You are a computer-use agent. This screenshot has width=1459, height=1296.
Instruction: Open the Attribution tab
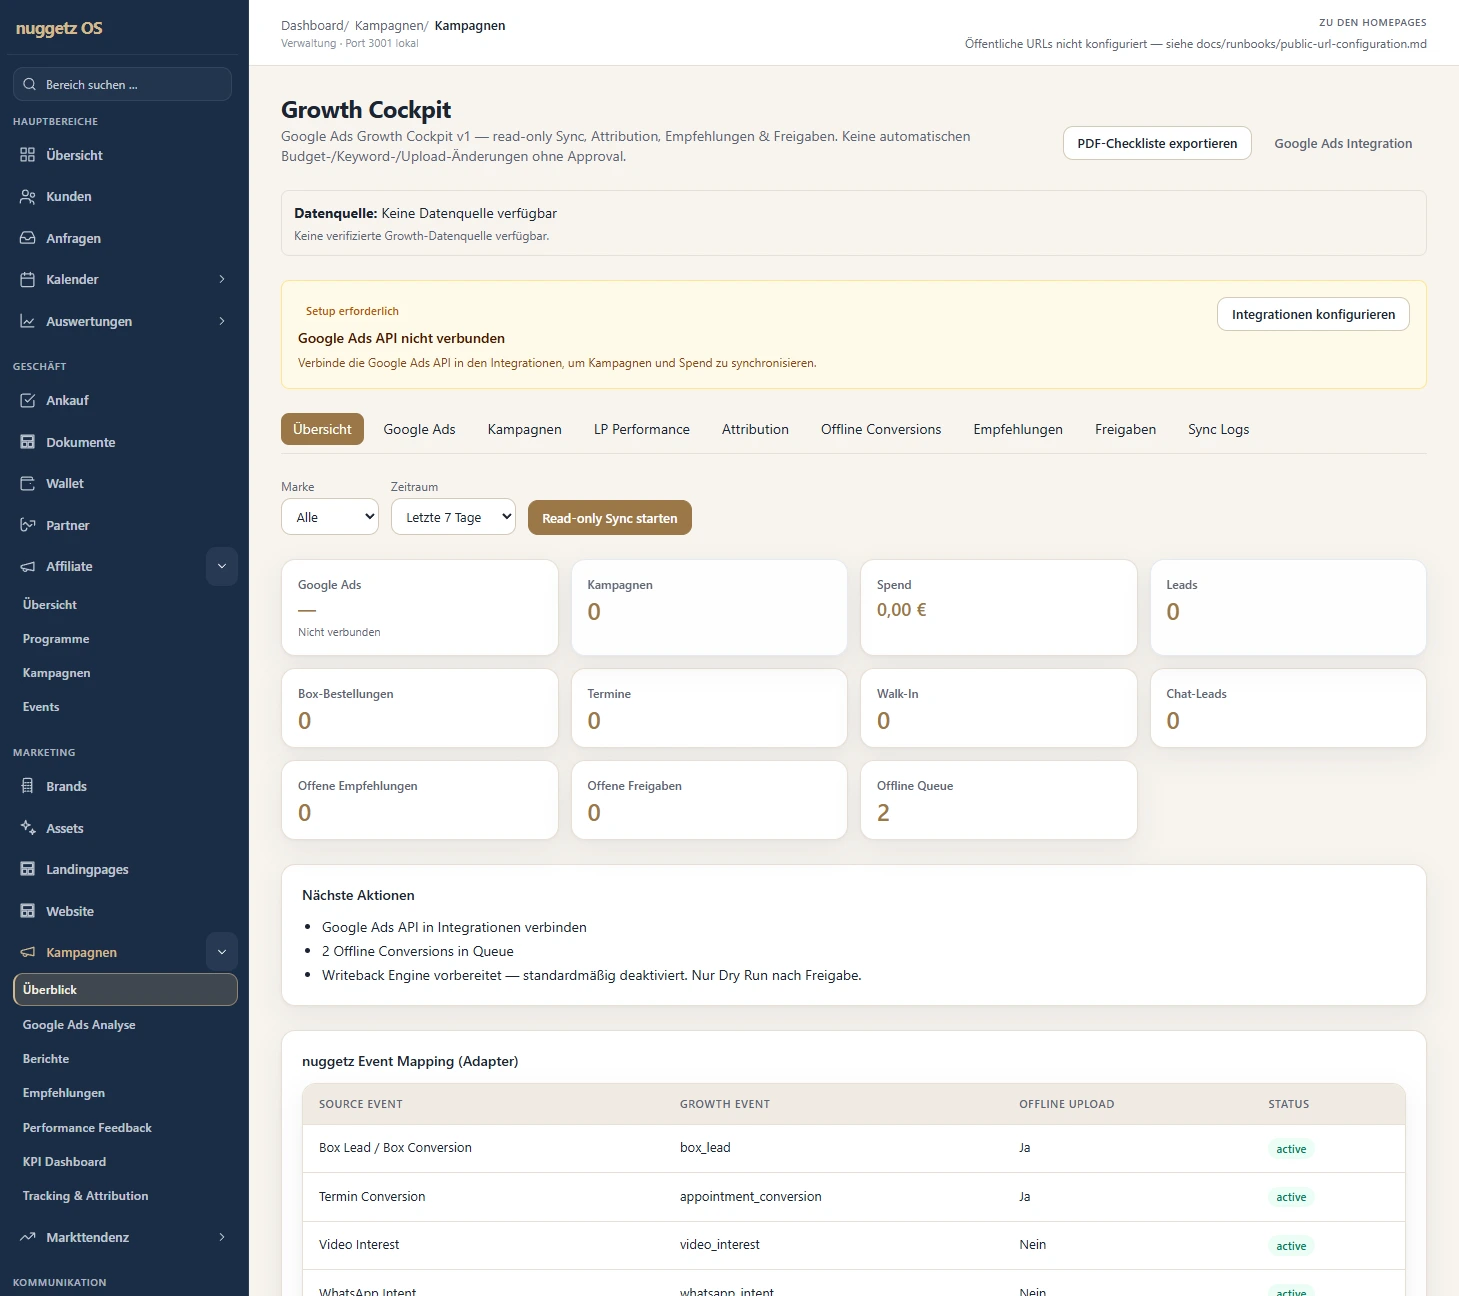click(755, 429)
